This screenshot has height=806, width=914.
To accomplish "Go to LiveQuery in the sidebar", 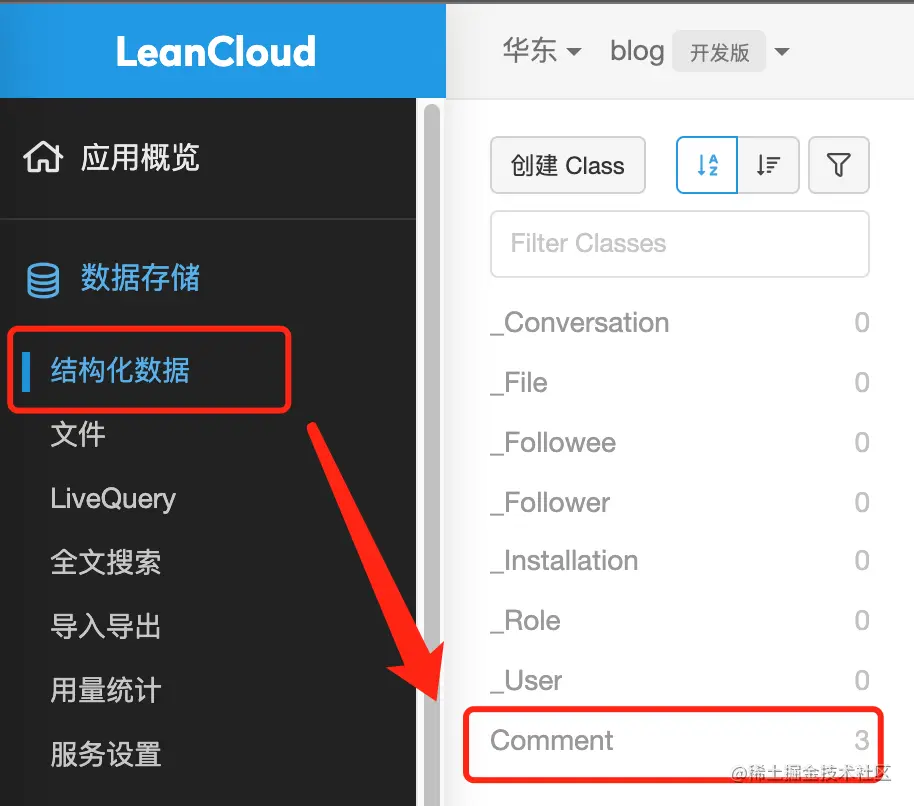I will 113,499.
